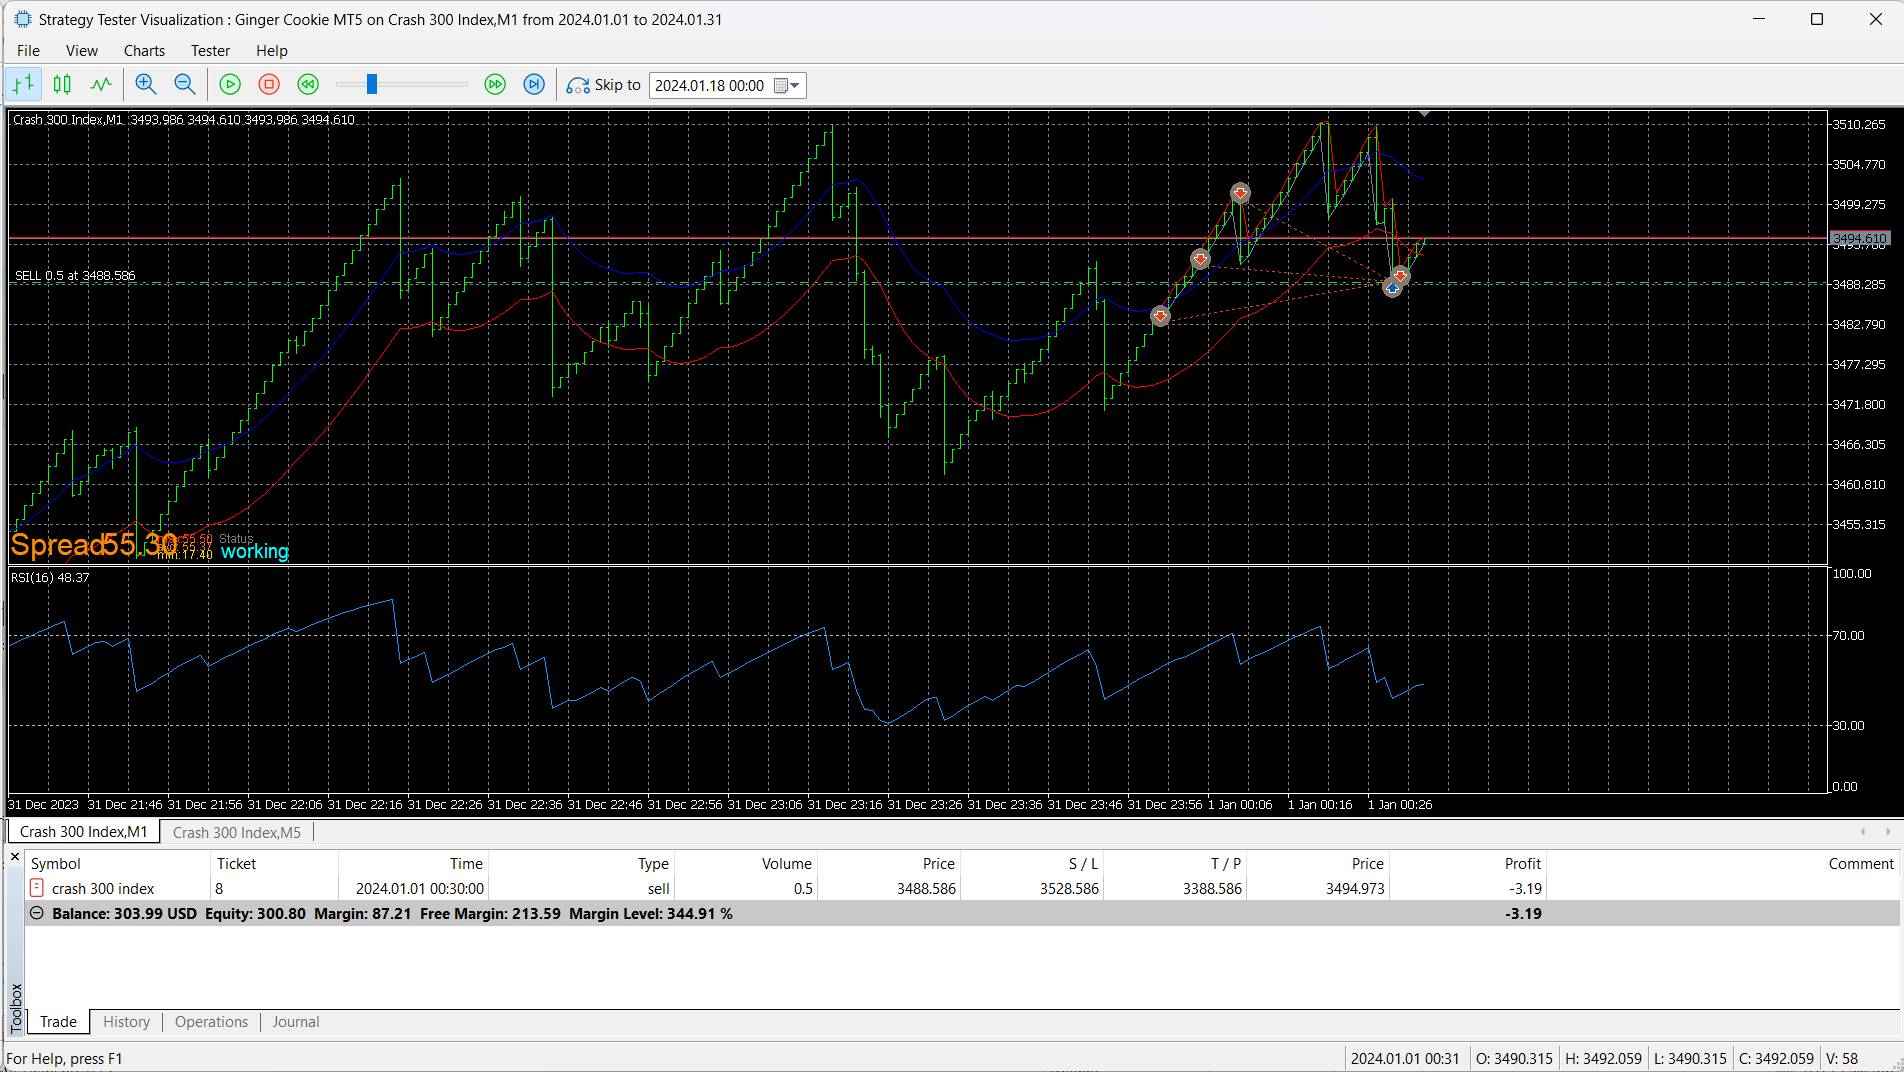The image size is (1904, 1072).
Task: Select the crash 300 index sell order row
Action: [962, 889]
